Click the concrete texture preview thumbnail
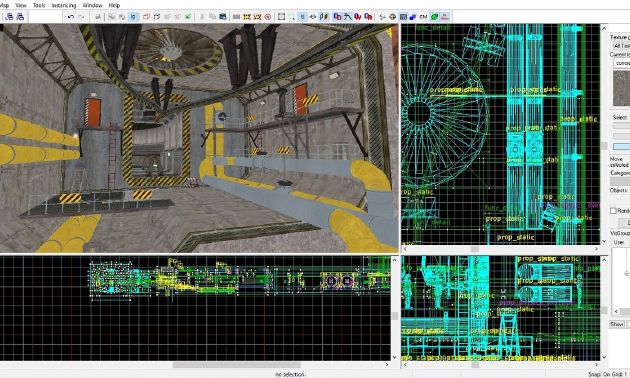The width and height of the screenshot is (630, 378). (622, 88)
